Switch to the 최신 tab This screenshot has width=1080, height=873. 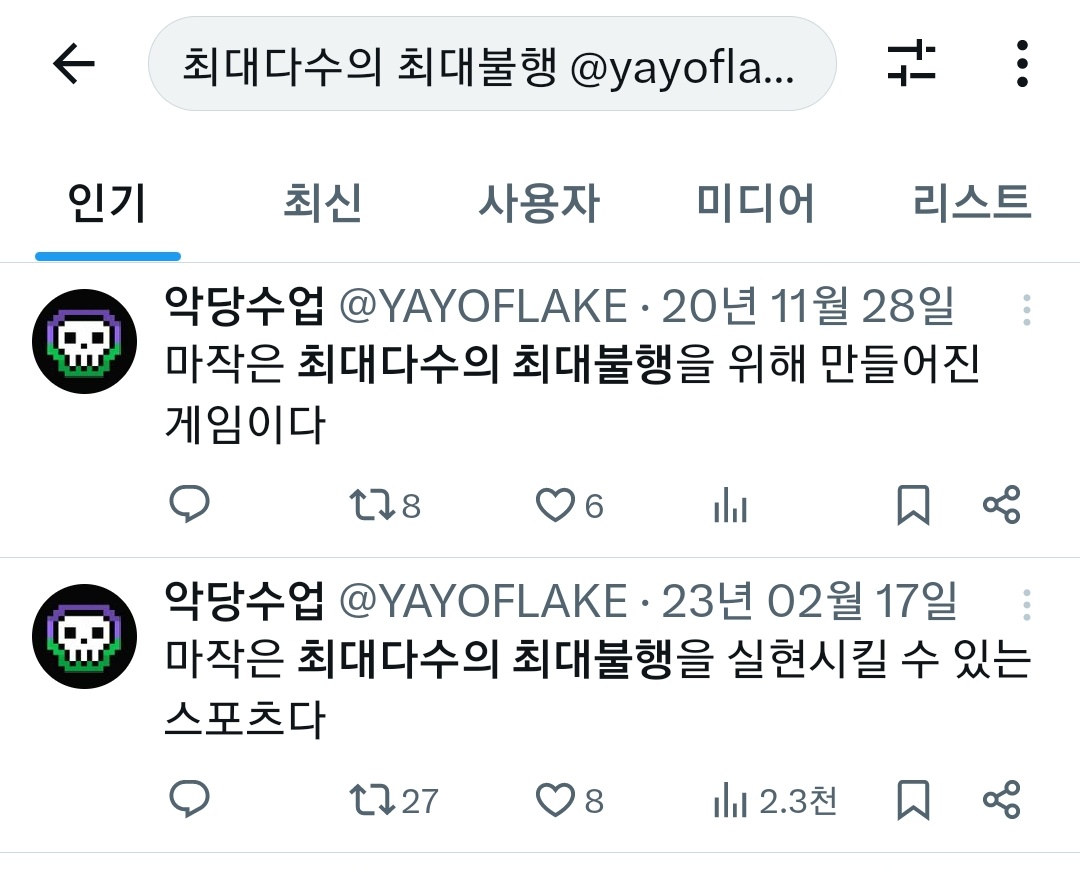(x=322, y=203)
